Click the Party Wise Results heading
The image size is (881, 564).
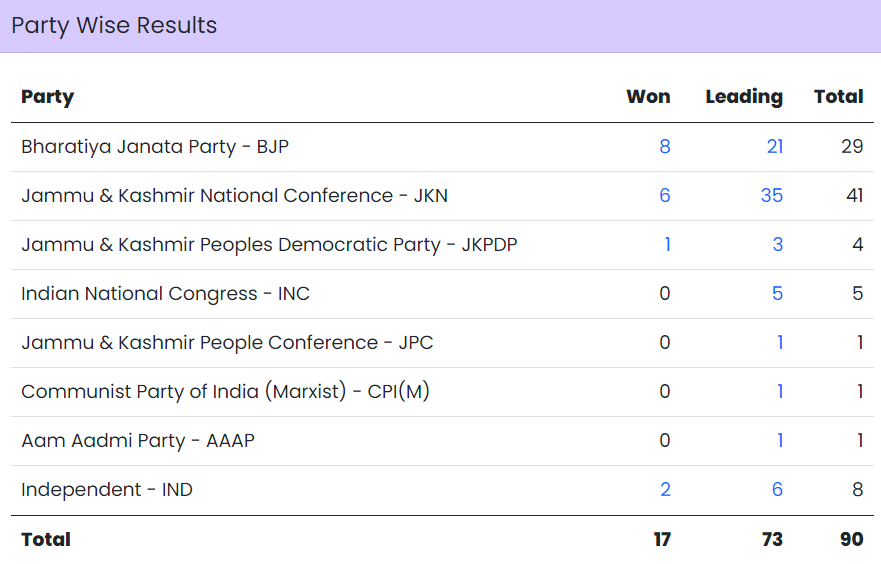[x=114, y=26]
